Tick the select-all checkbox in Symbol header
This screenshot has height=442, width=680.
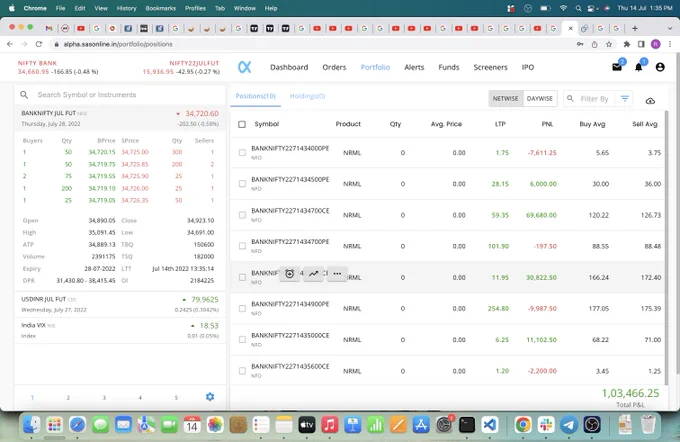pos(242,124)
